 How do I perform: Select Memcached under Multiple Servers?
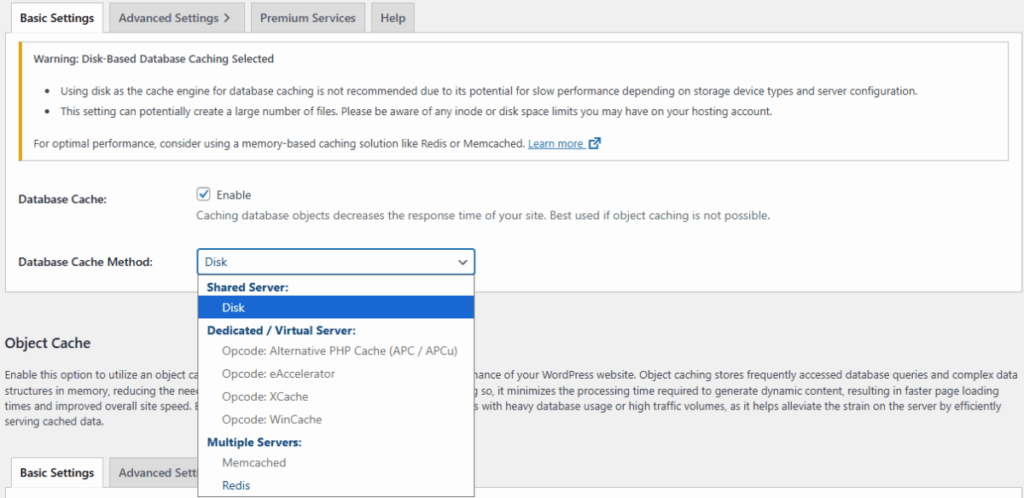pos(254,463)
